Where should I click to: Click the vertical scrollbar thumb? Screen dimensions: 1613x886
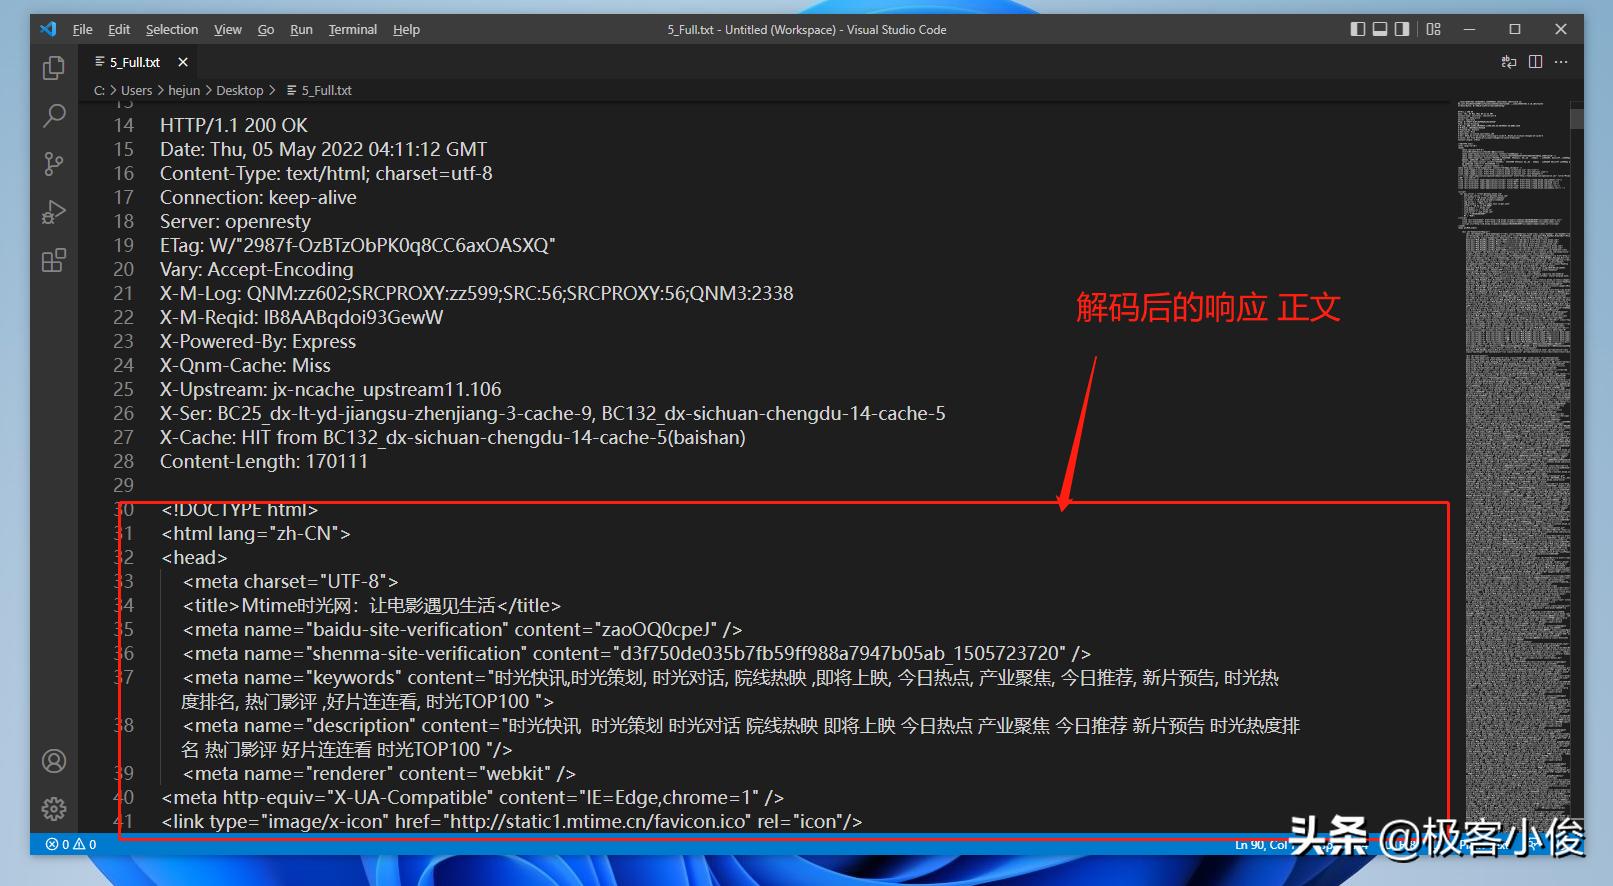pyautogui.click(x=1576, y=118)
